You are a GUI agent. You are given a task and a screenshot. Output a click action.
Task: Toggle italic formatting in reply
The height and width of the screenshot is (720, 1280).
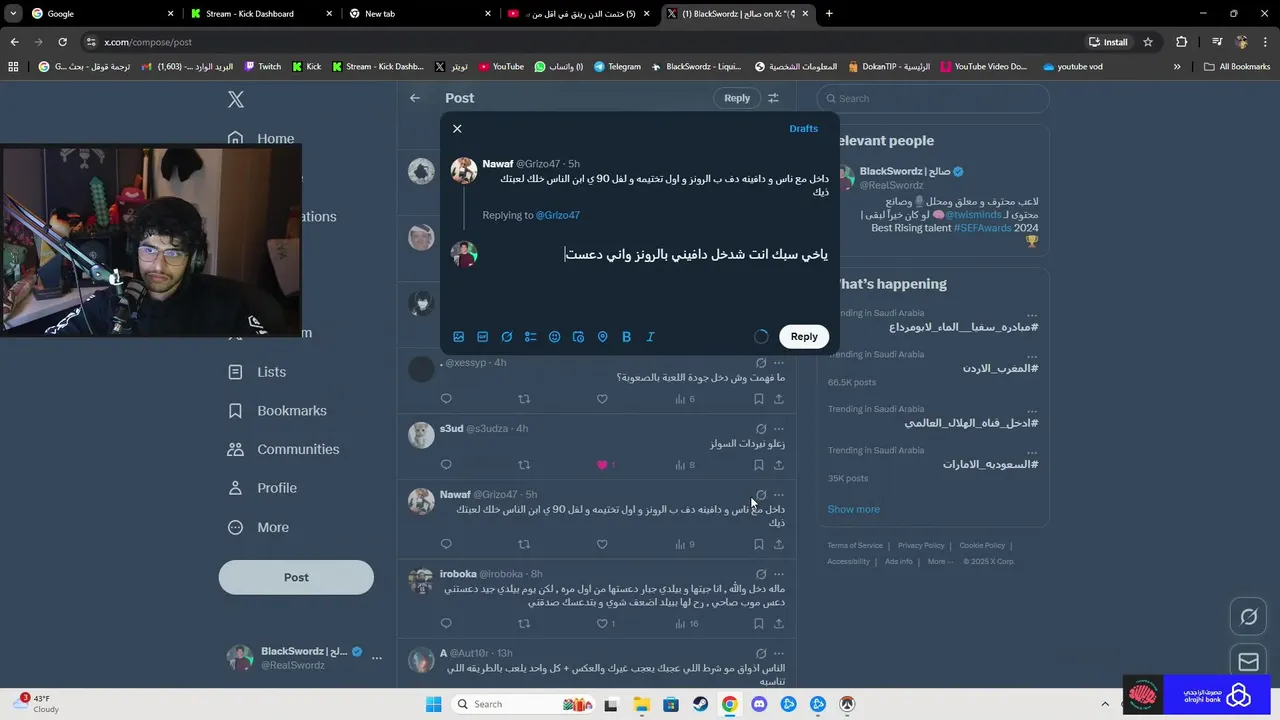tap(651, 337)
